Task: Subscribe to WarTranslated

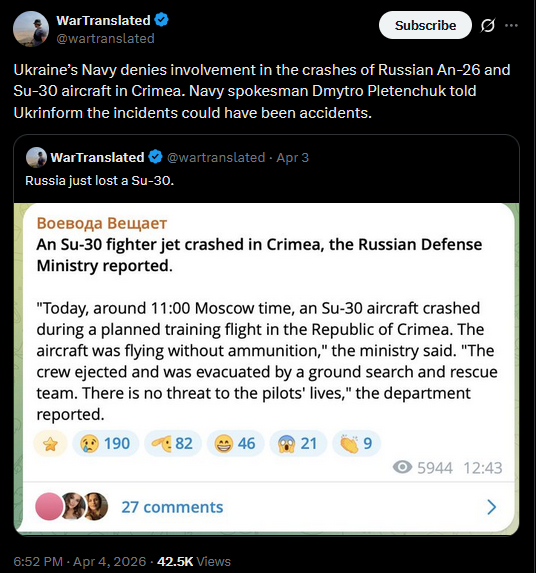Action: (425, 25)
